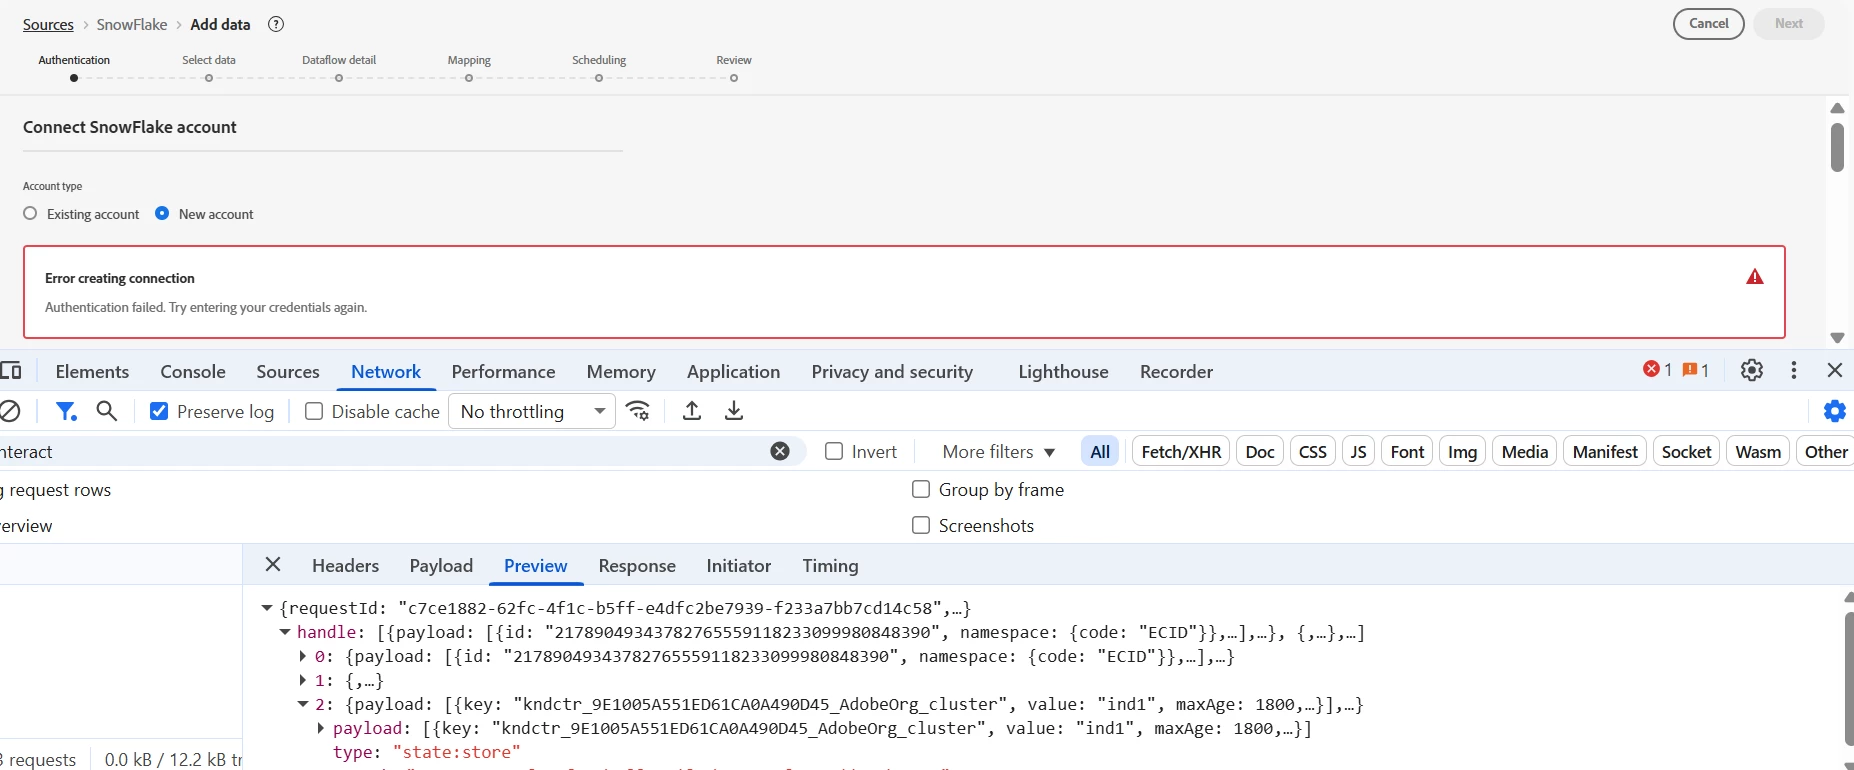Image resolution: width=1854 pixels, height=770 pixels.
Task: Close the DevTools panel
Action: coord(1835,370)
